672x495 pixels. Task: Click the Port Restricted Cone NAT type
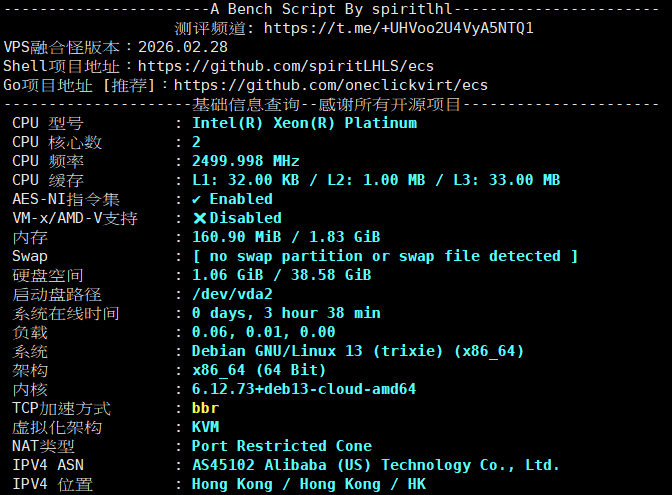[281, 446]
